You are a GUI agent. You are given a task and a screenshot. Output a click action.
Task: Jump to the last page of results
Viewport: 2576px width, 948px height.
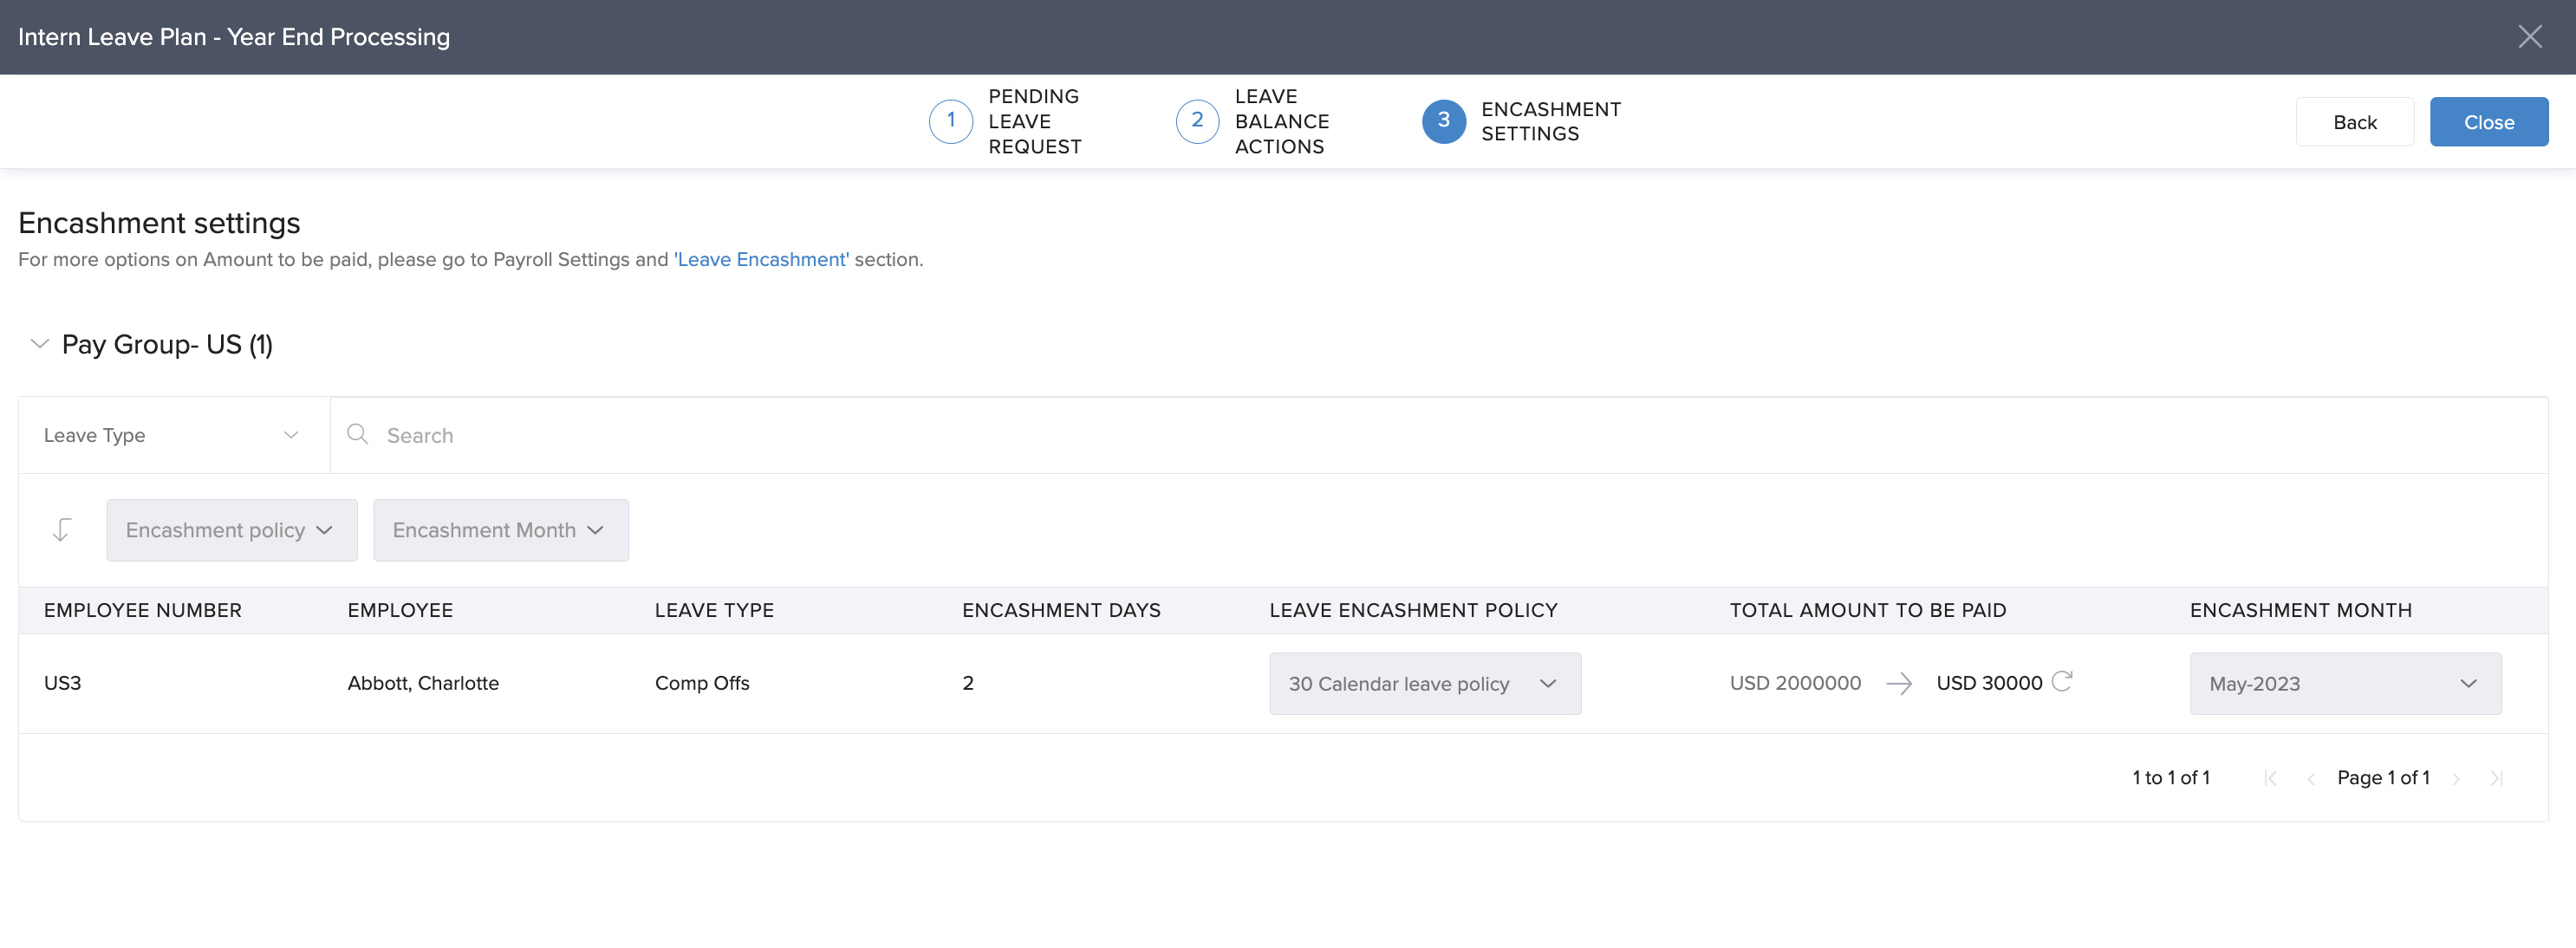[2496, 778]
